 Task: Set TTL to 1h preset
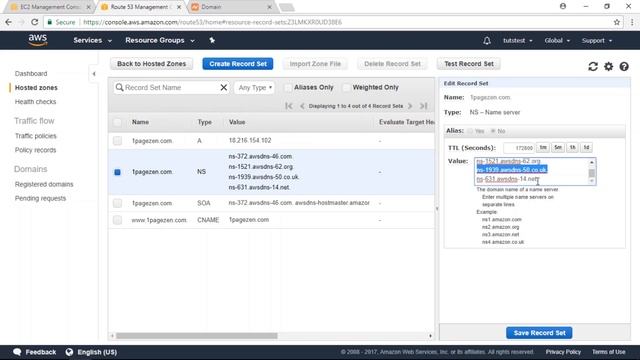click(573, 147)
